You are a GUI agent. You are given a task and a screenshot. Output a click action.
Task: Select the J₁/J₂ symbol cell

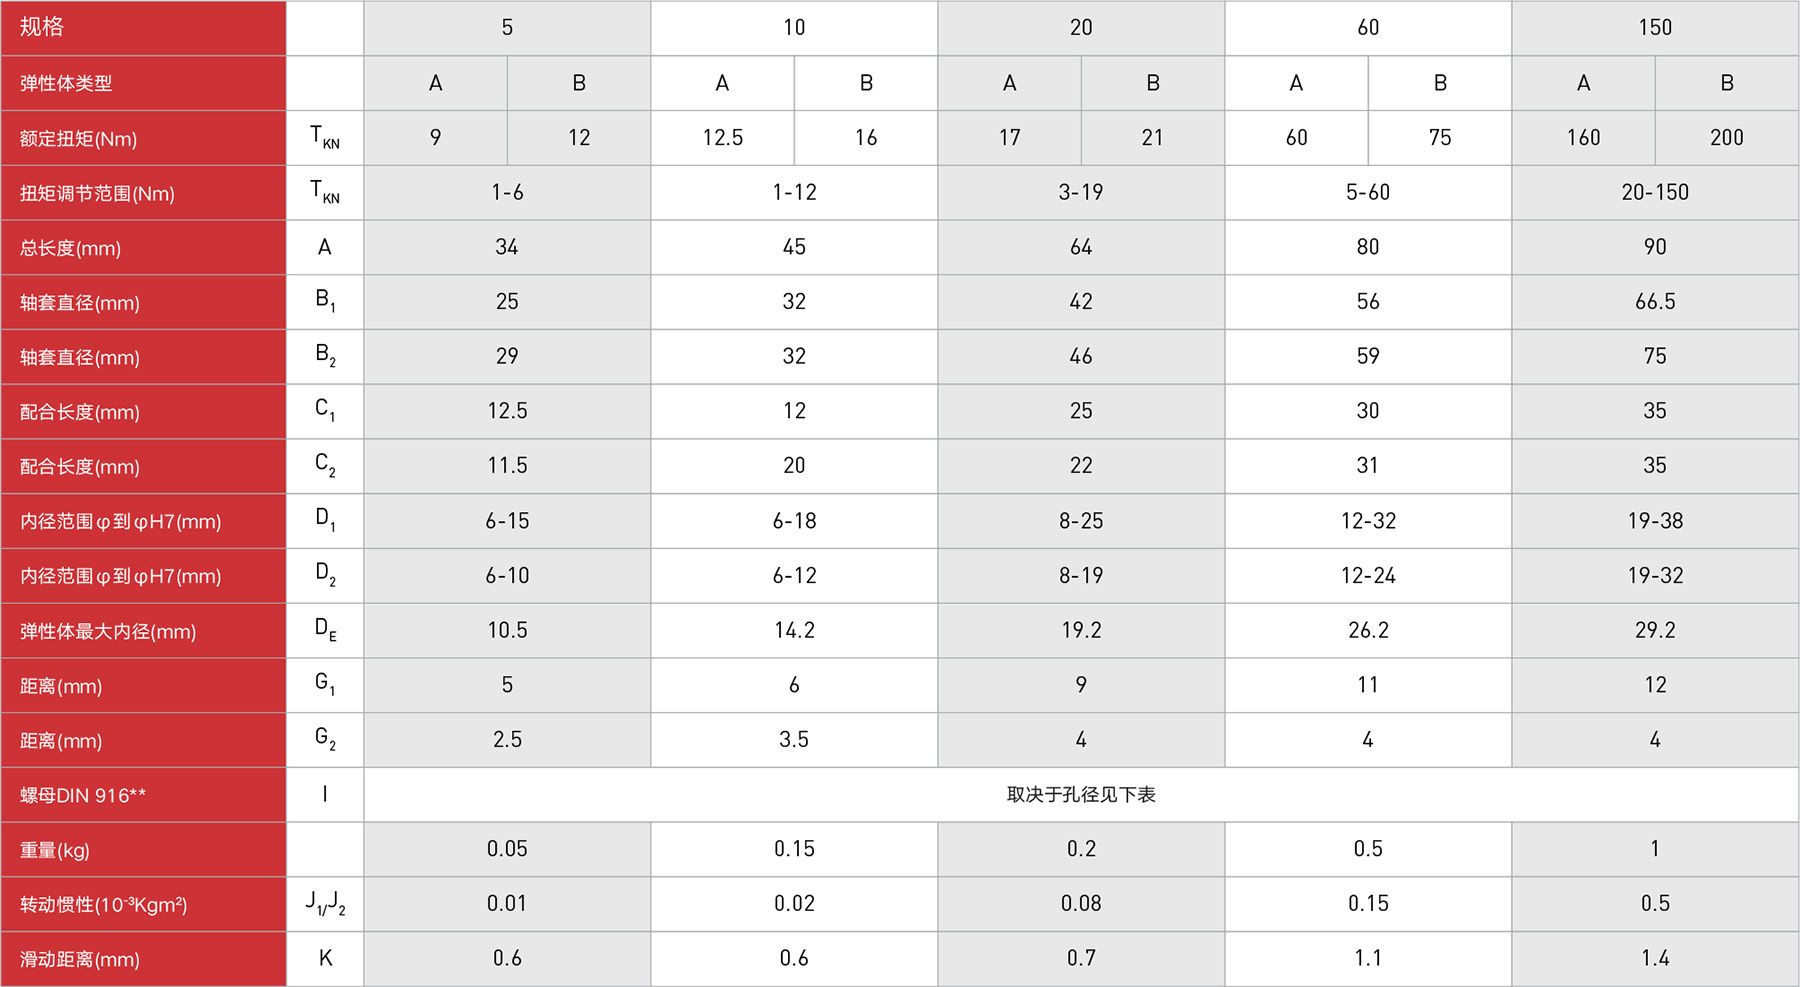point(325,904)
